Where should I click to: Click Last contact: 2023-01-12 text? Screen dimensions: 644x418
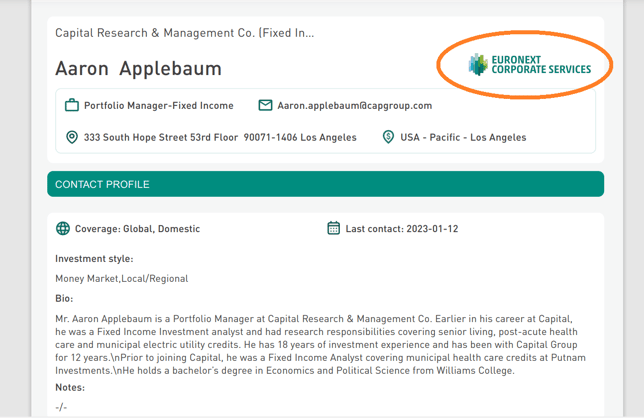402,229
